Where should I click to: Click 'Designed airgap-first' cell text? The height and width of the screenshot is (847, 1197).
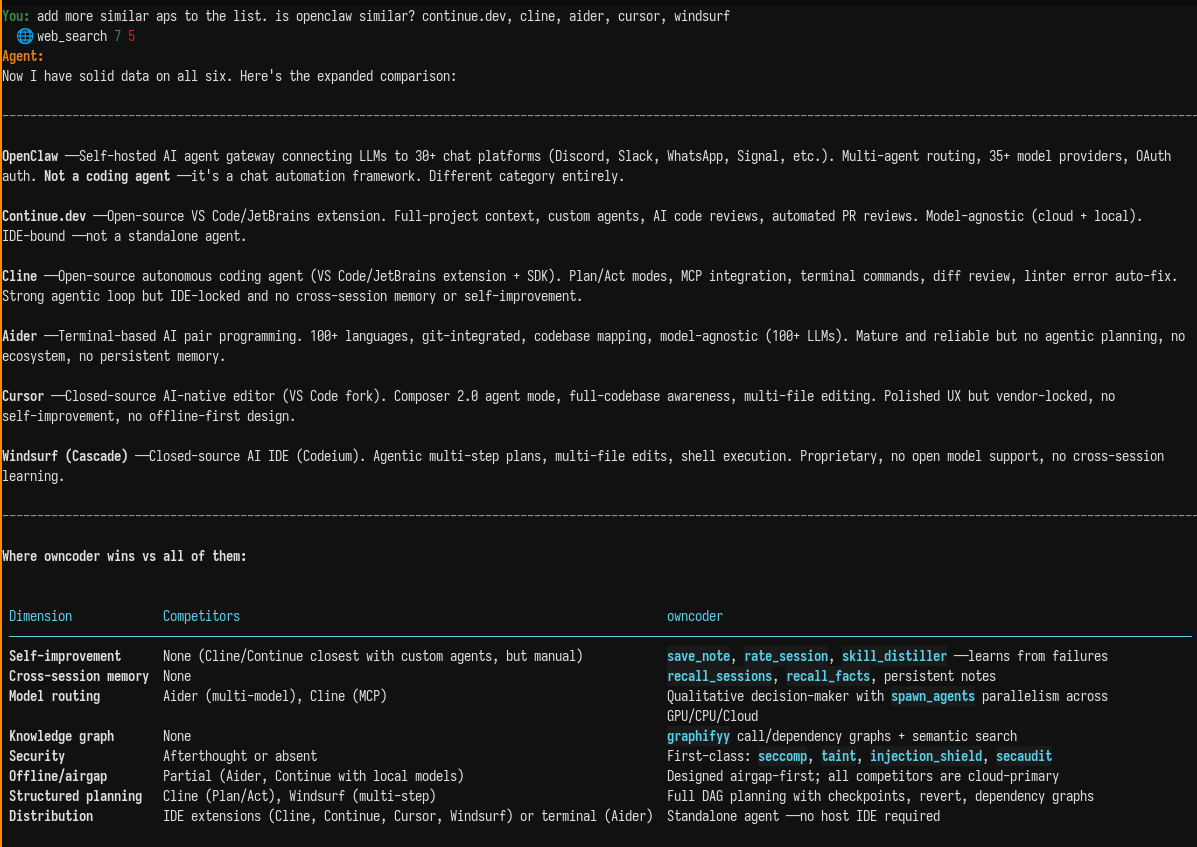[740, 776]
